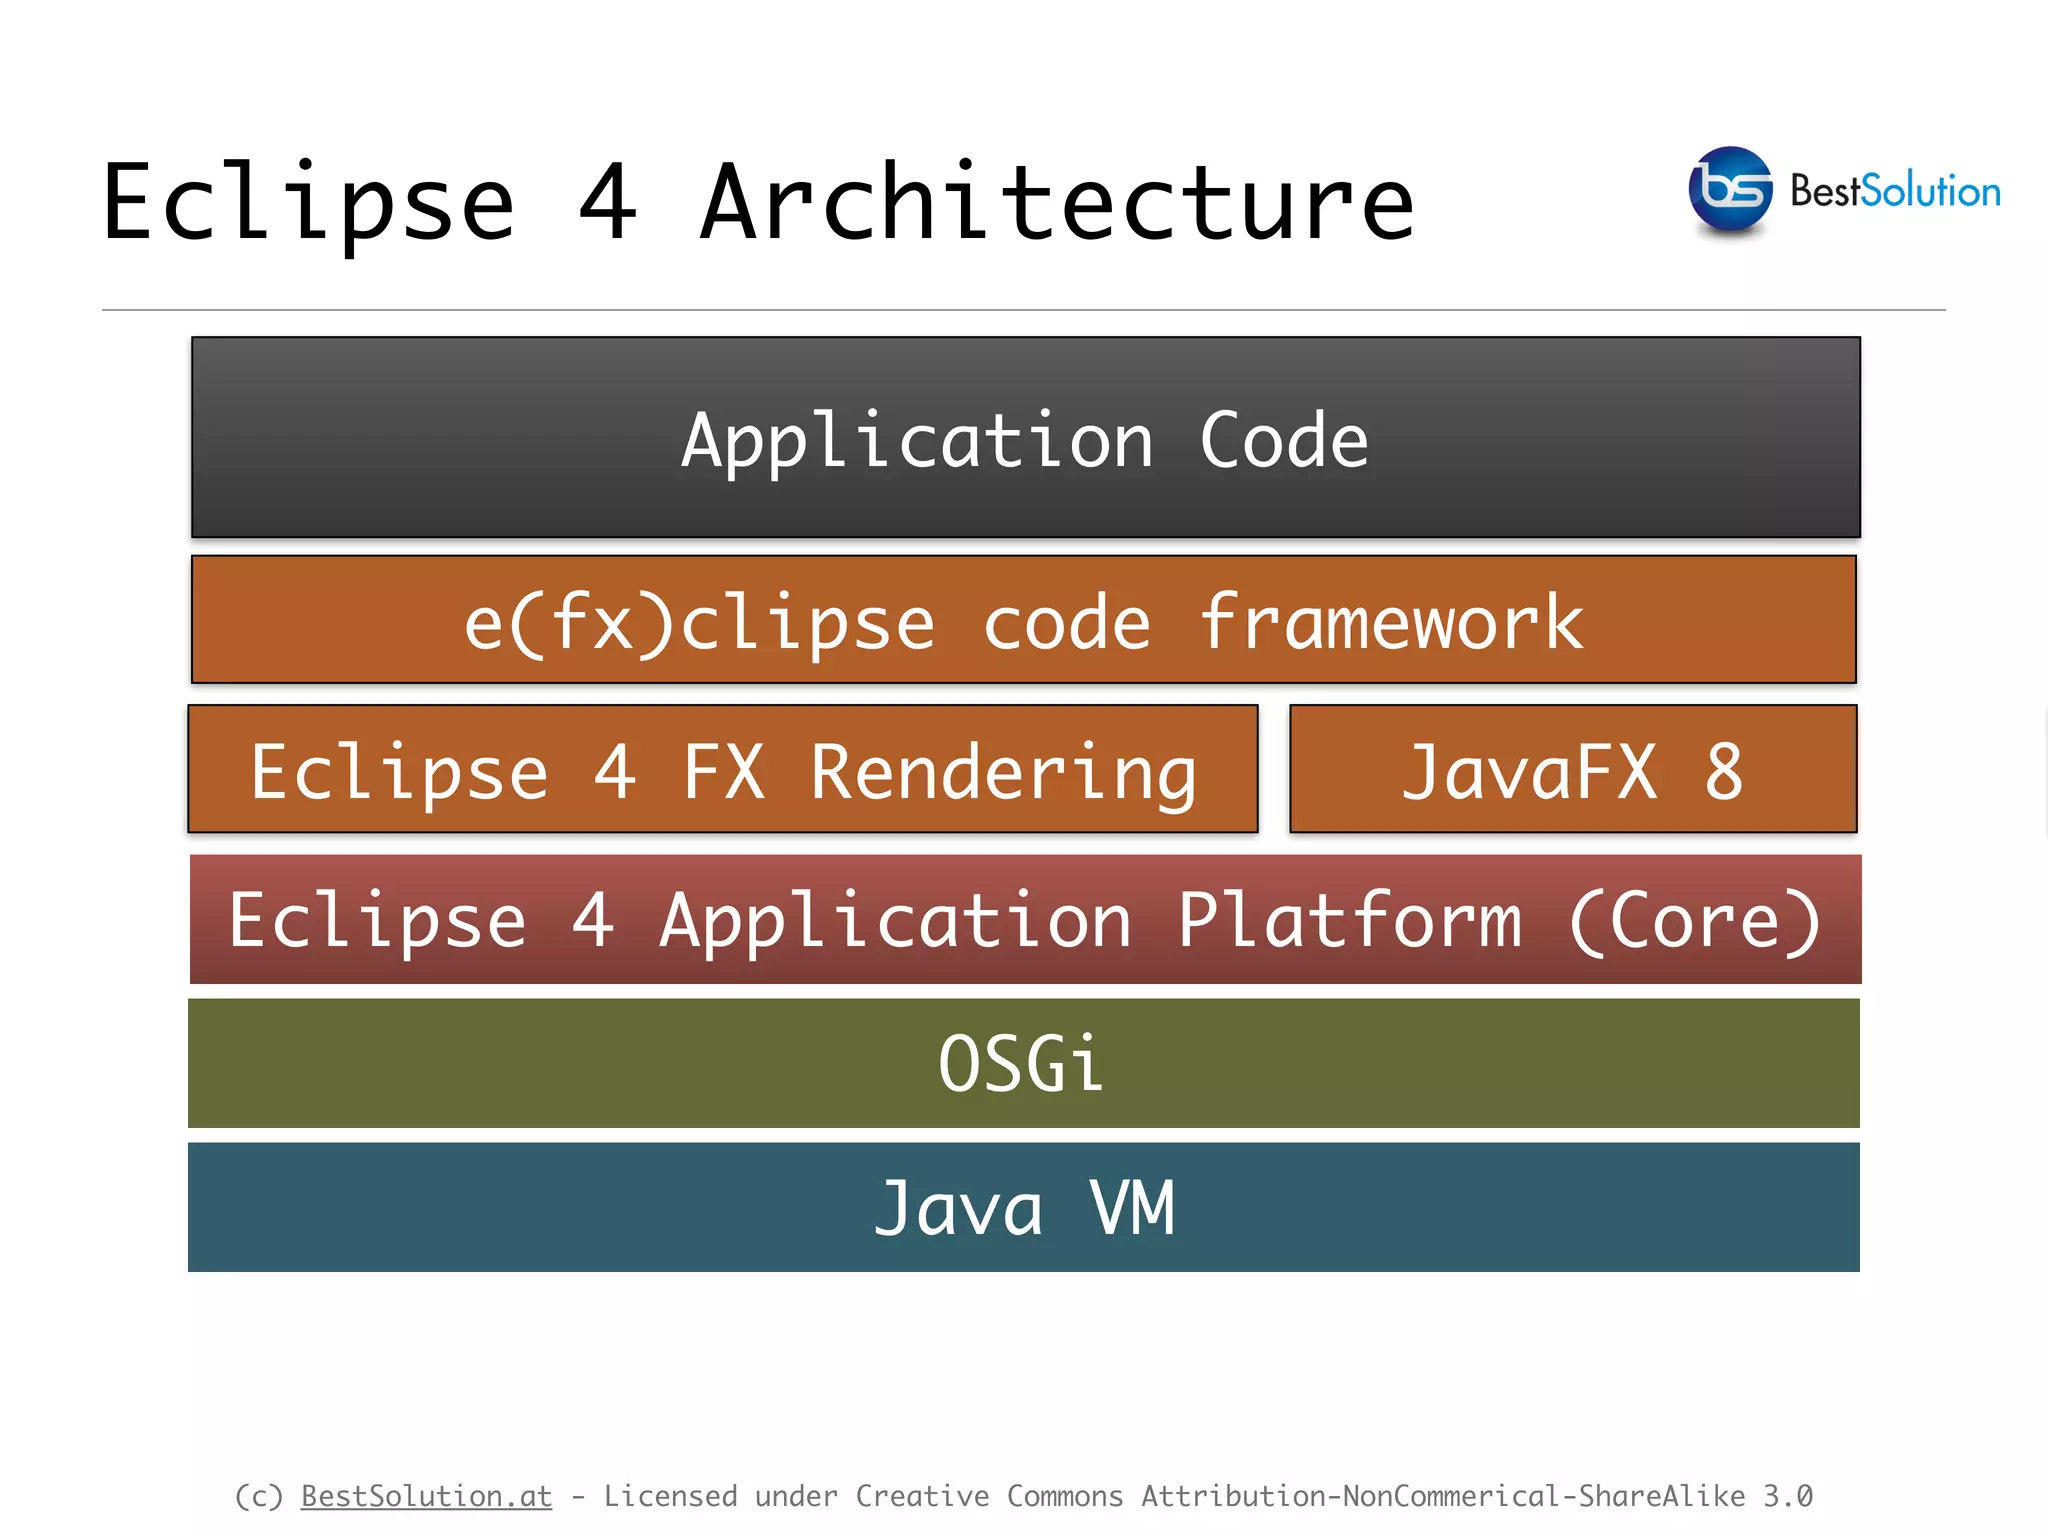Click the BestSolution logo text

pyautogui.click(x=1895, y=191)
